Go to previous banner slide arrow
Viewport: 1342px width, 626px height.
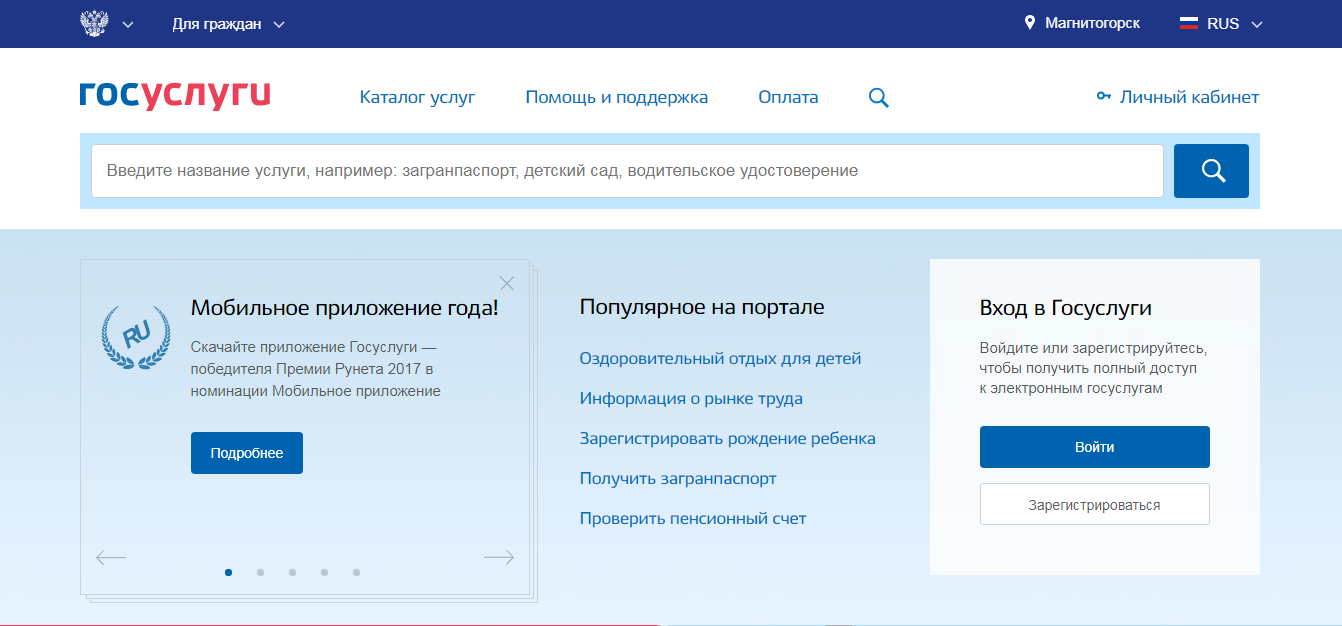click(x=111, y=558)
